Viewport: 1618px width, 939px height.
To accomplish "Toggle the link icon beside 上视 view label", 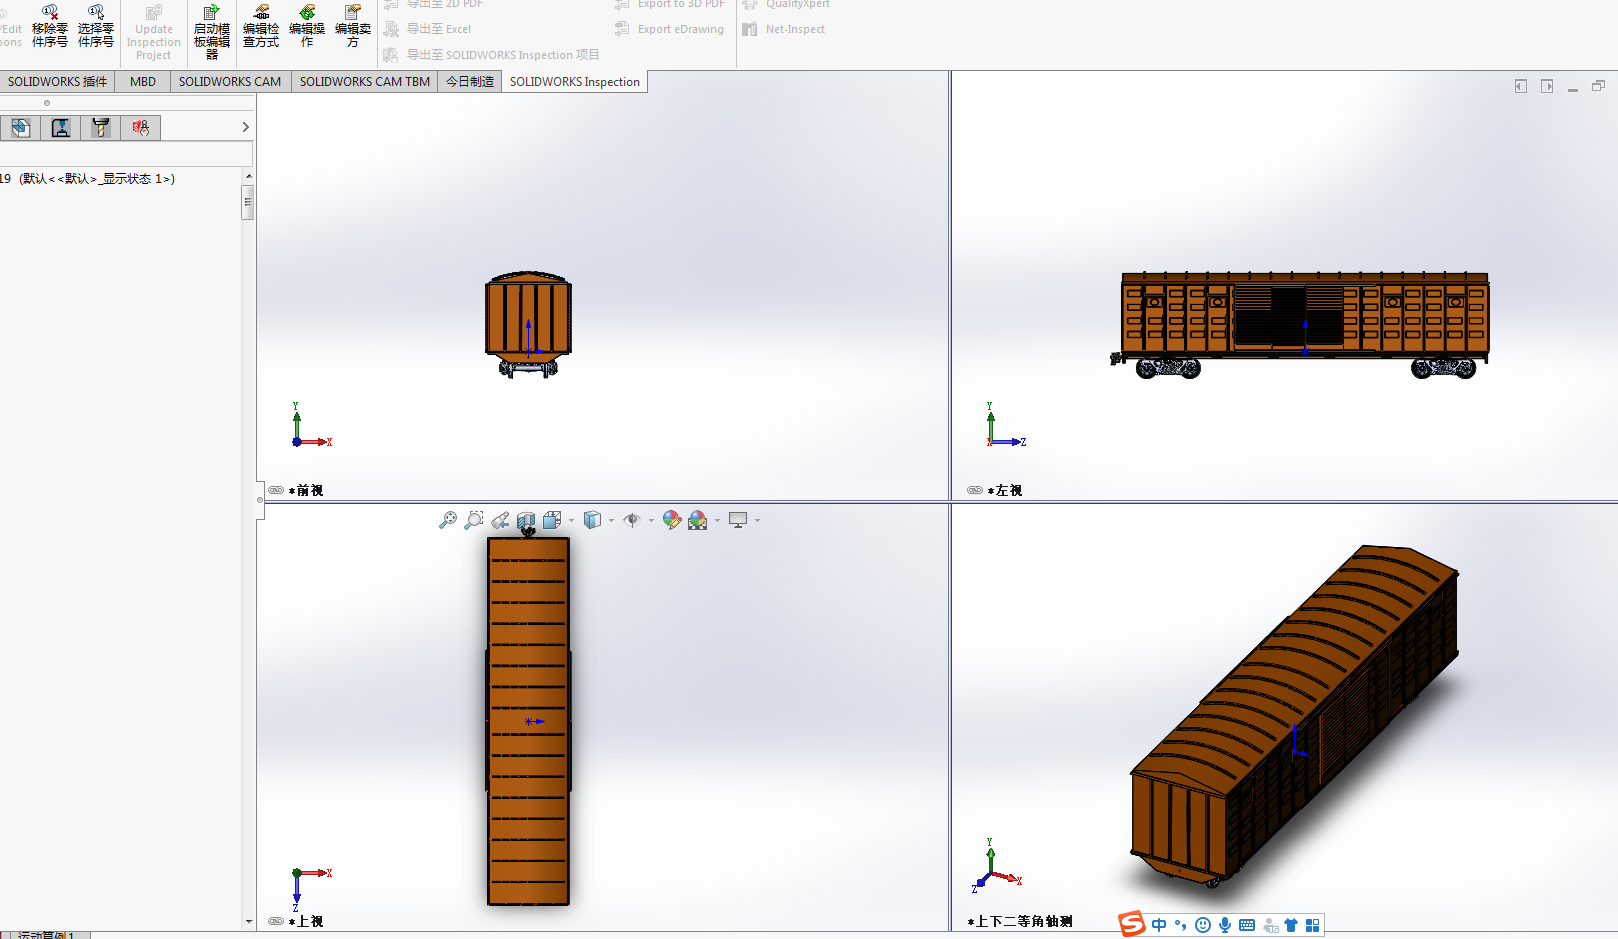I will (x=276, y=921).
